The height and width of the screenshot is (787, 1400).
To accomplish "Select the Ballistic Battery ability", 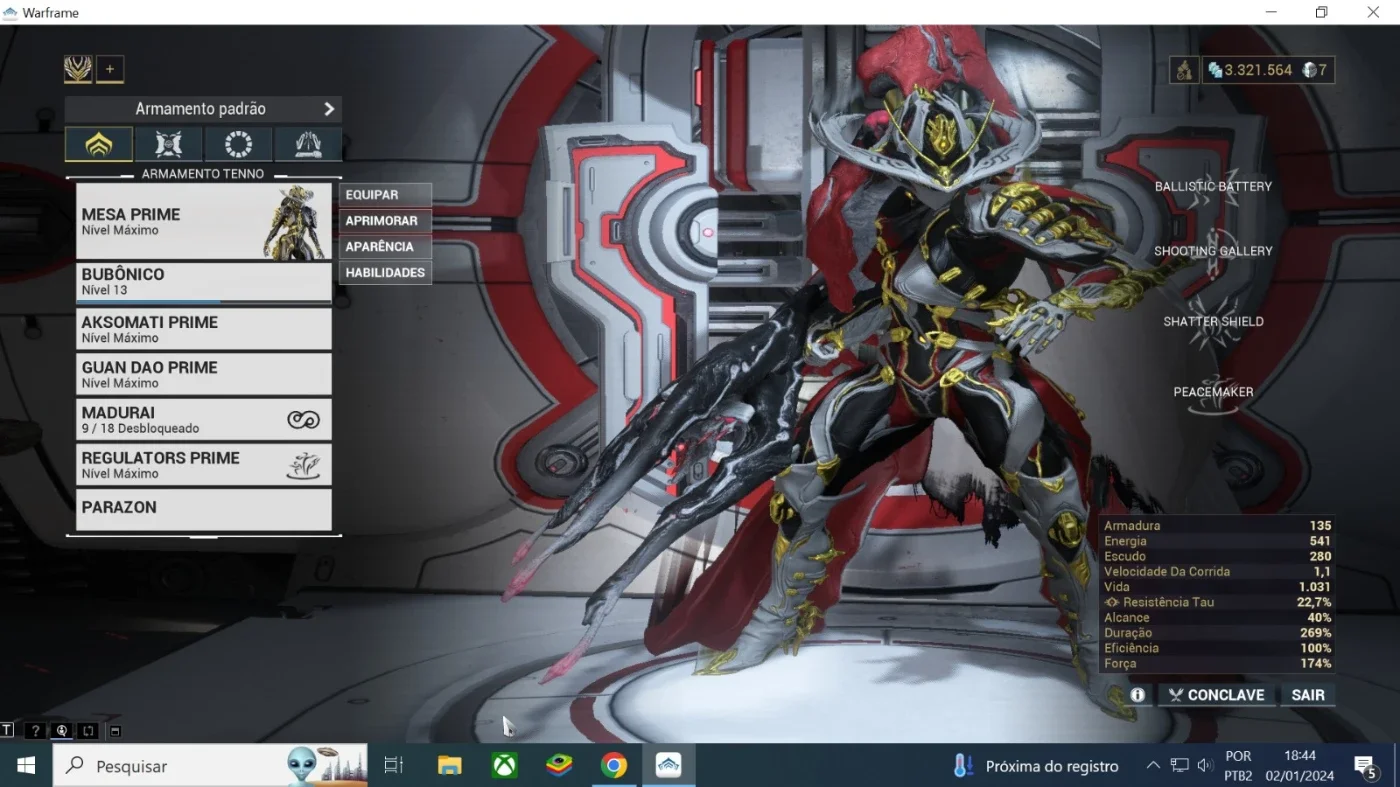I will pyautogui.click(x=1213, y=187).
